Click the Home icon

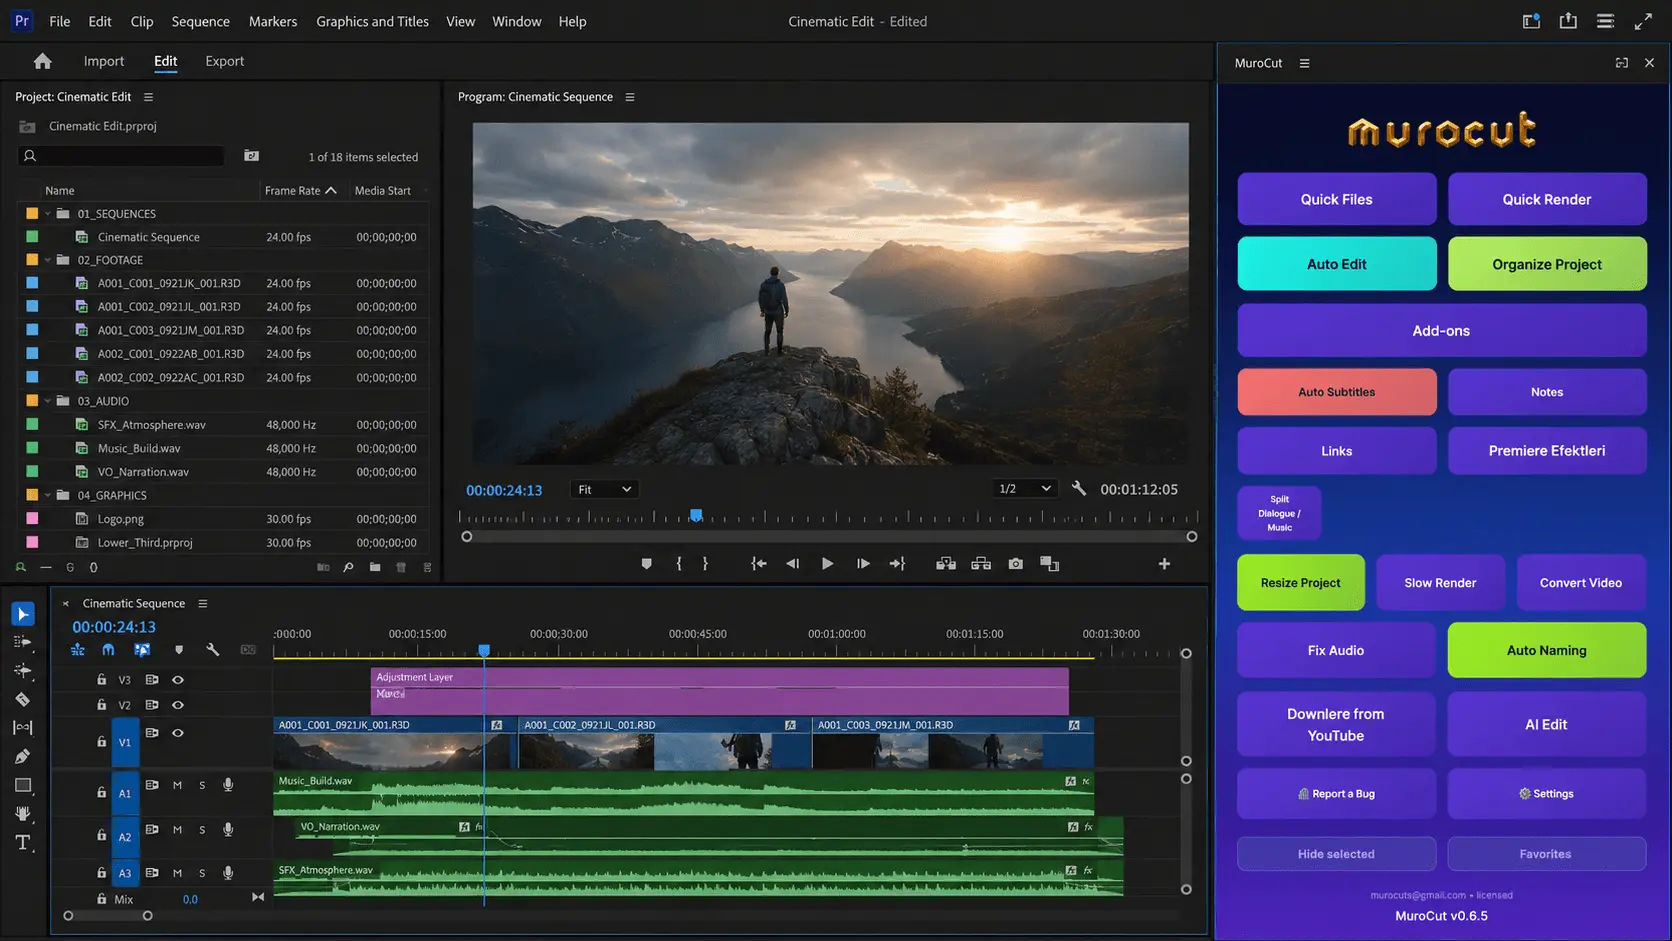(x=42, y=61)
